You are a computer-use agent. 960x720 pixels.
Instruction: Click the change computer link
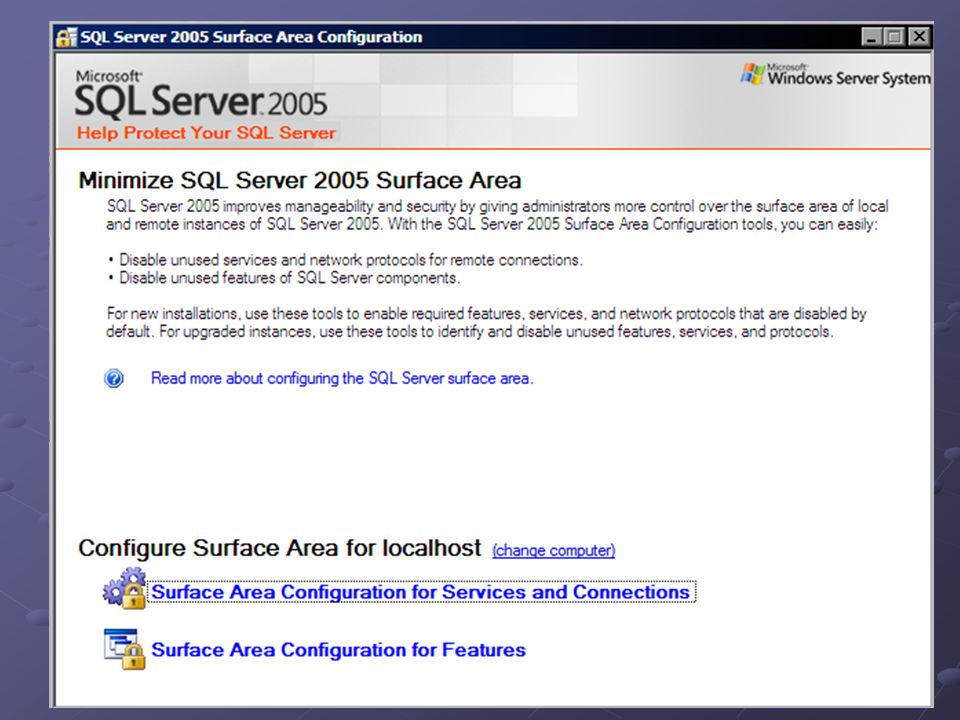point(553,550)
